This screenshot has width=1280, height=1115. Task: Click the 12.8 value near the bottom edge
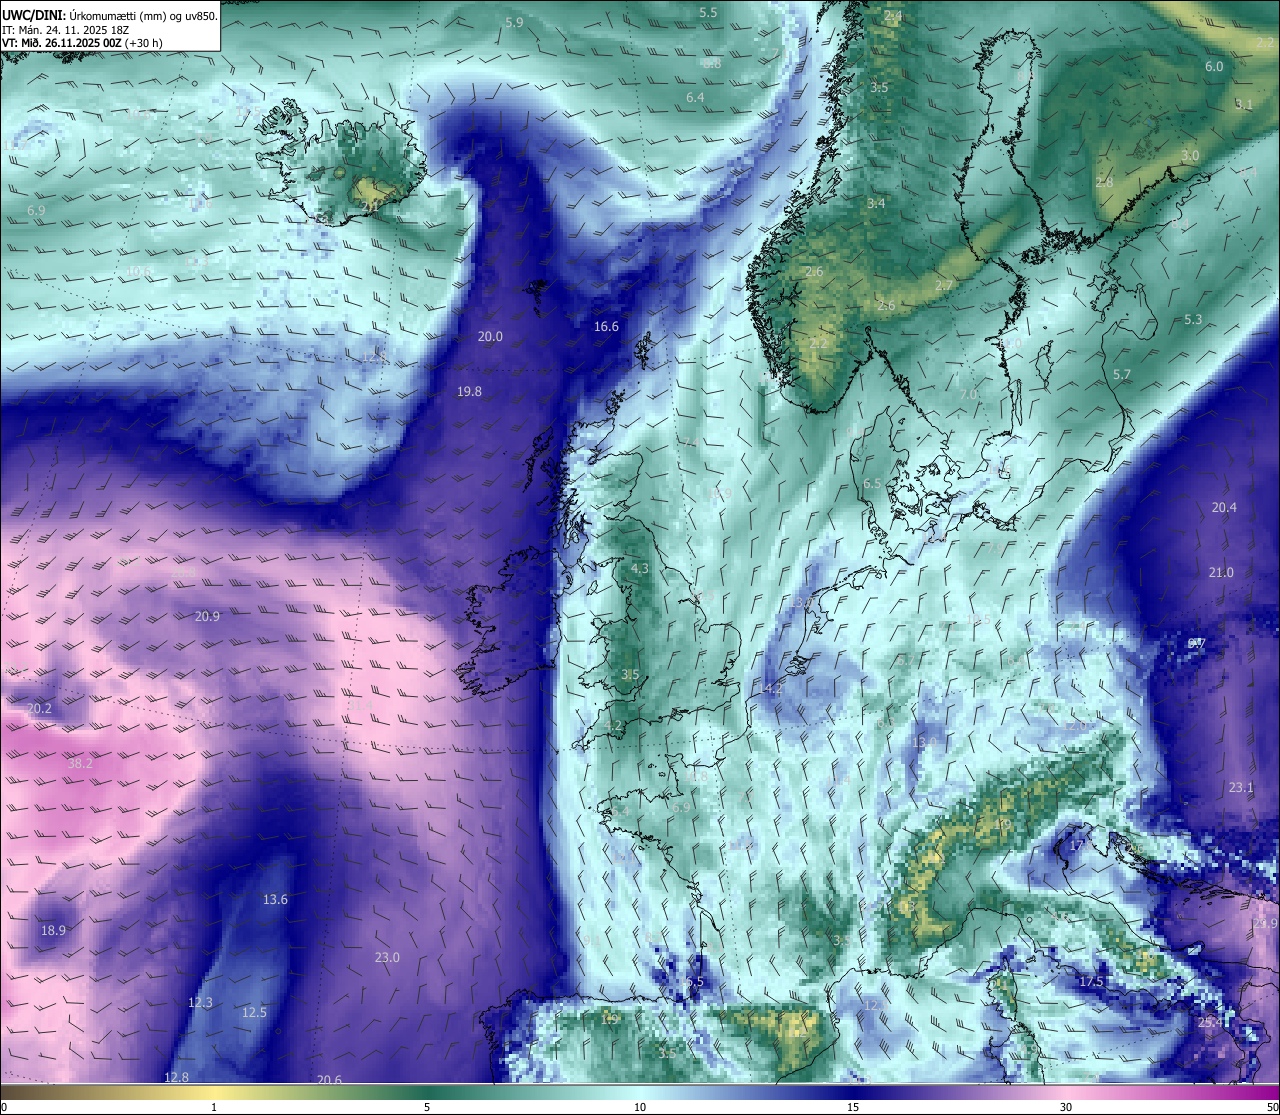[x=176, y=1077]
